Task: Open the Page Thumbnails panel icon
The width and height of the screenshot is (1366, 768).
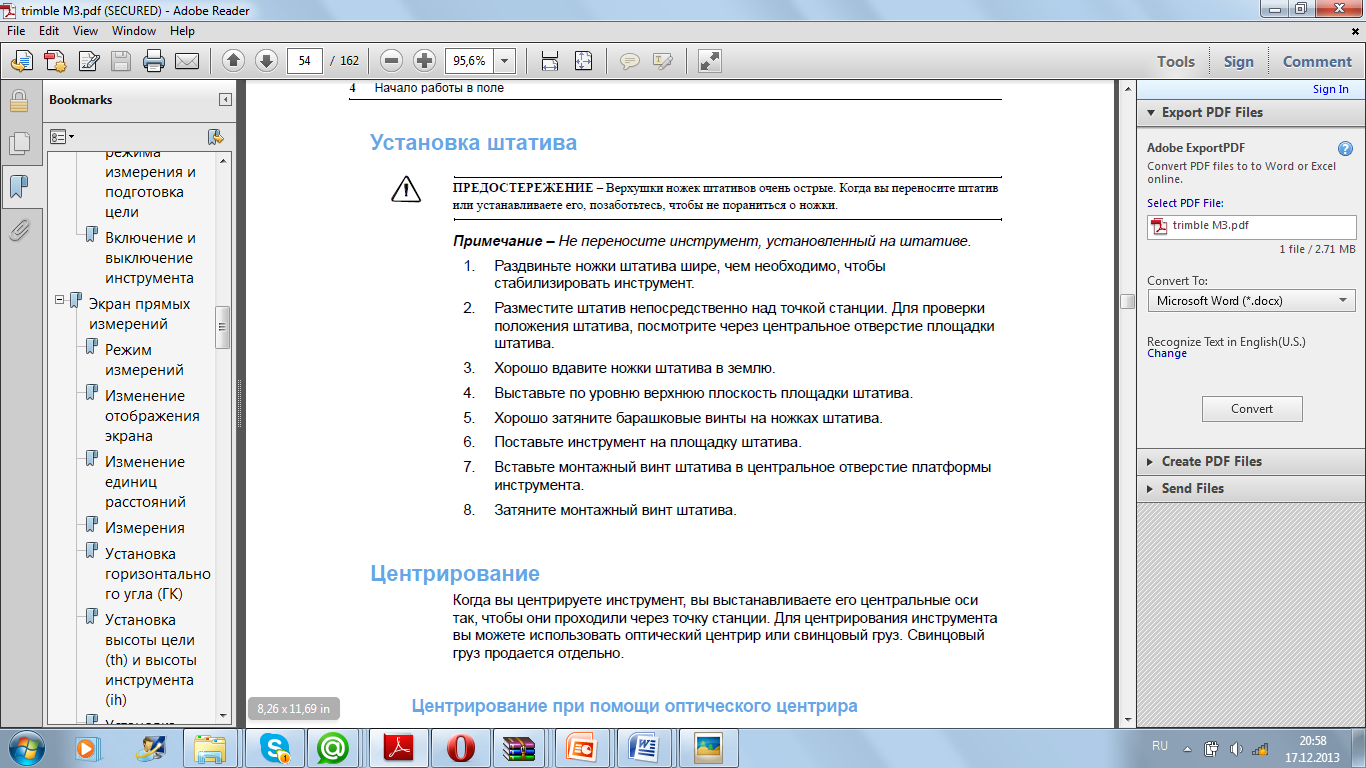Action: (18, 144)
